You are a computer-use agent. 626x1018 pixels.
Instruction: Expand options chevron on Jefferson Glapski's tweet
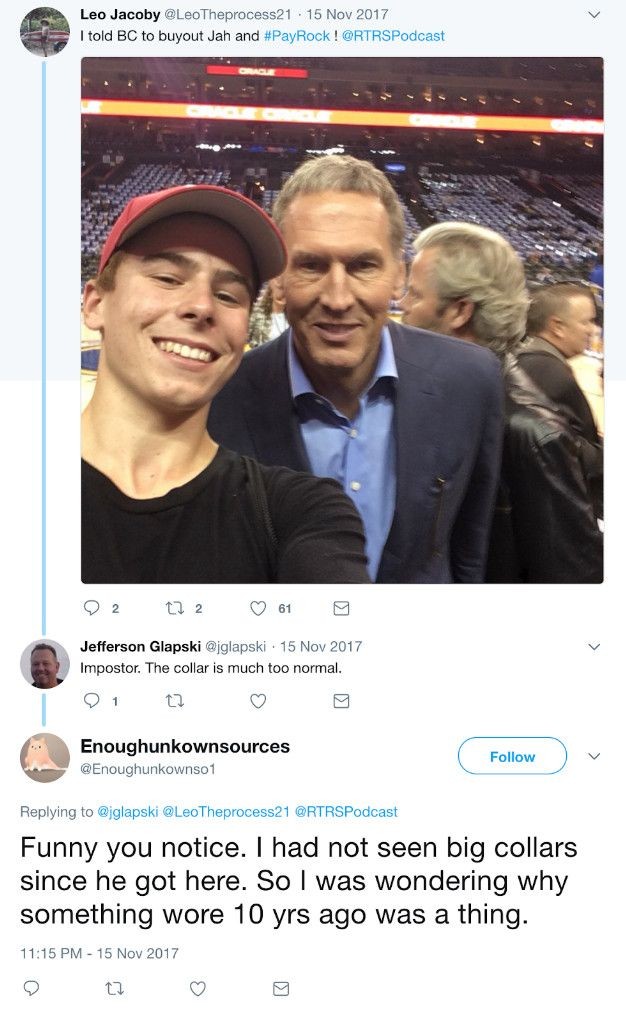594,647
